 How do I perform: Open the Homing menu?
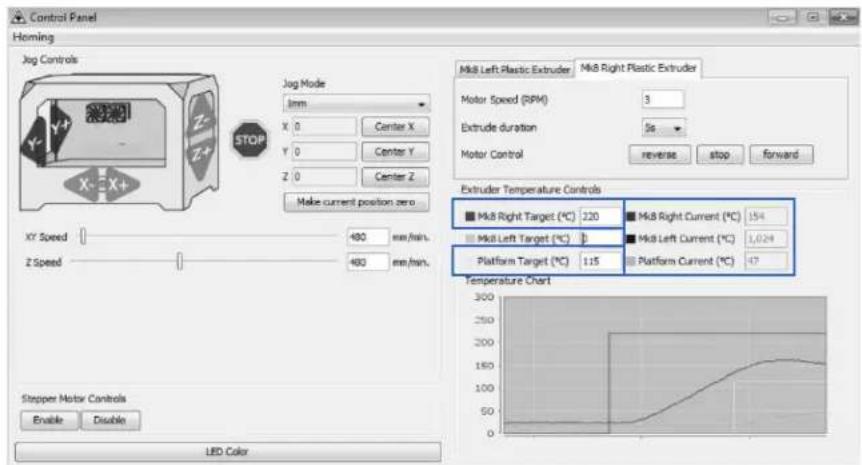(34, 37)
